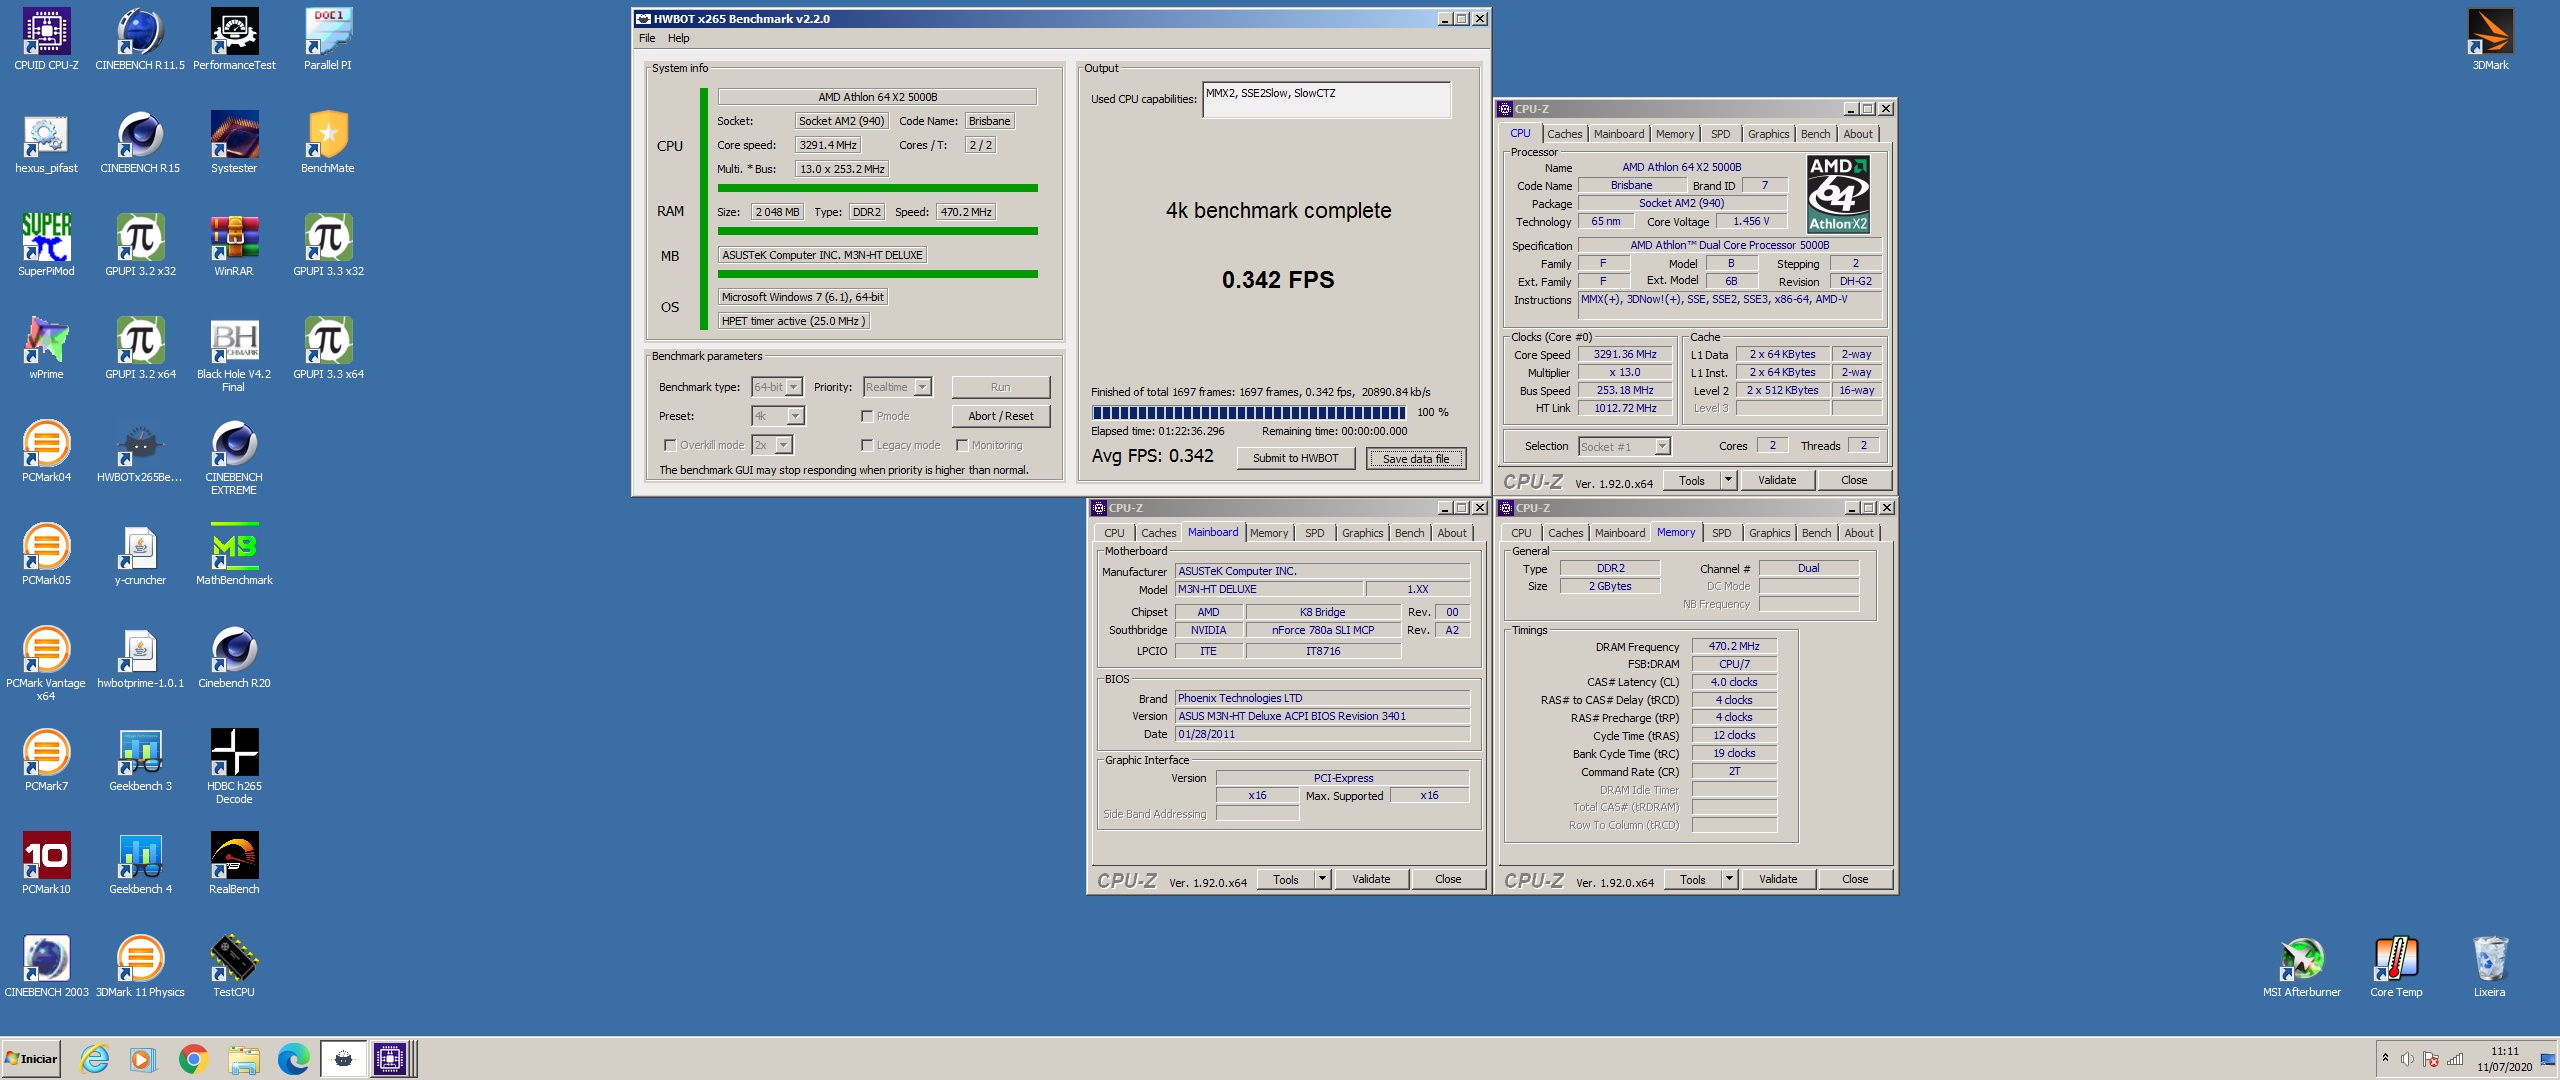
Task: Open Google Chrome from taskbar
Action: click(193, 1059)
